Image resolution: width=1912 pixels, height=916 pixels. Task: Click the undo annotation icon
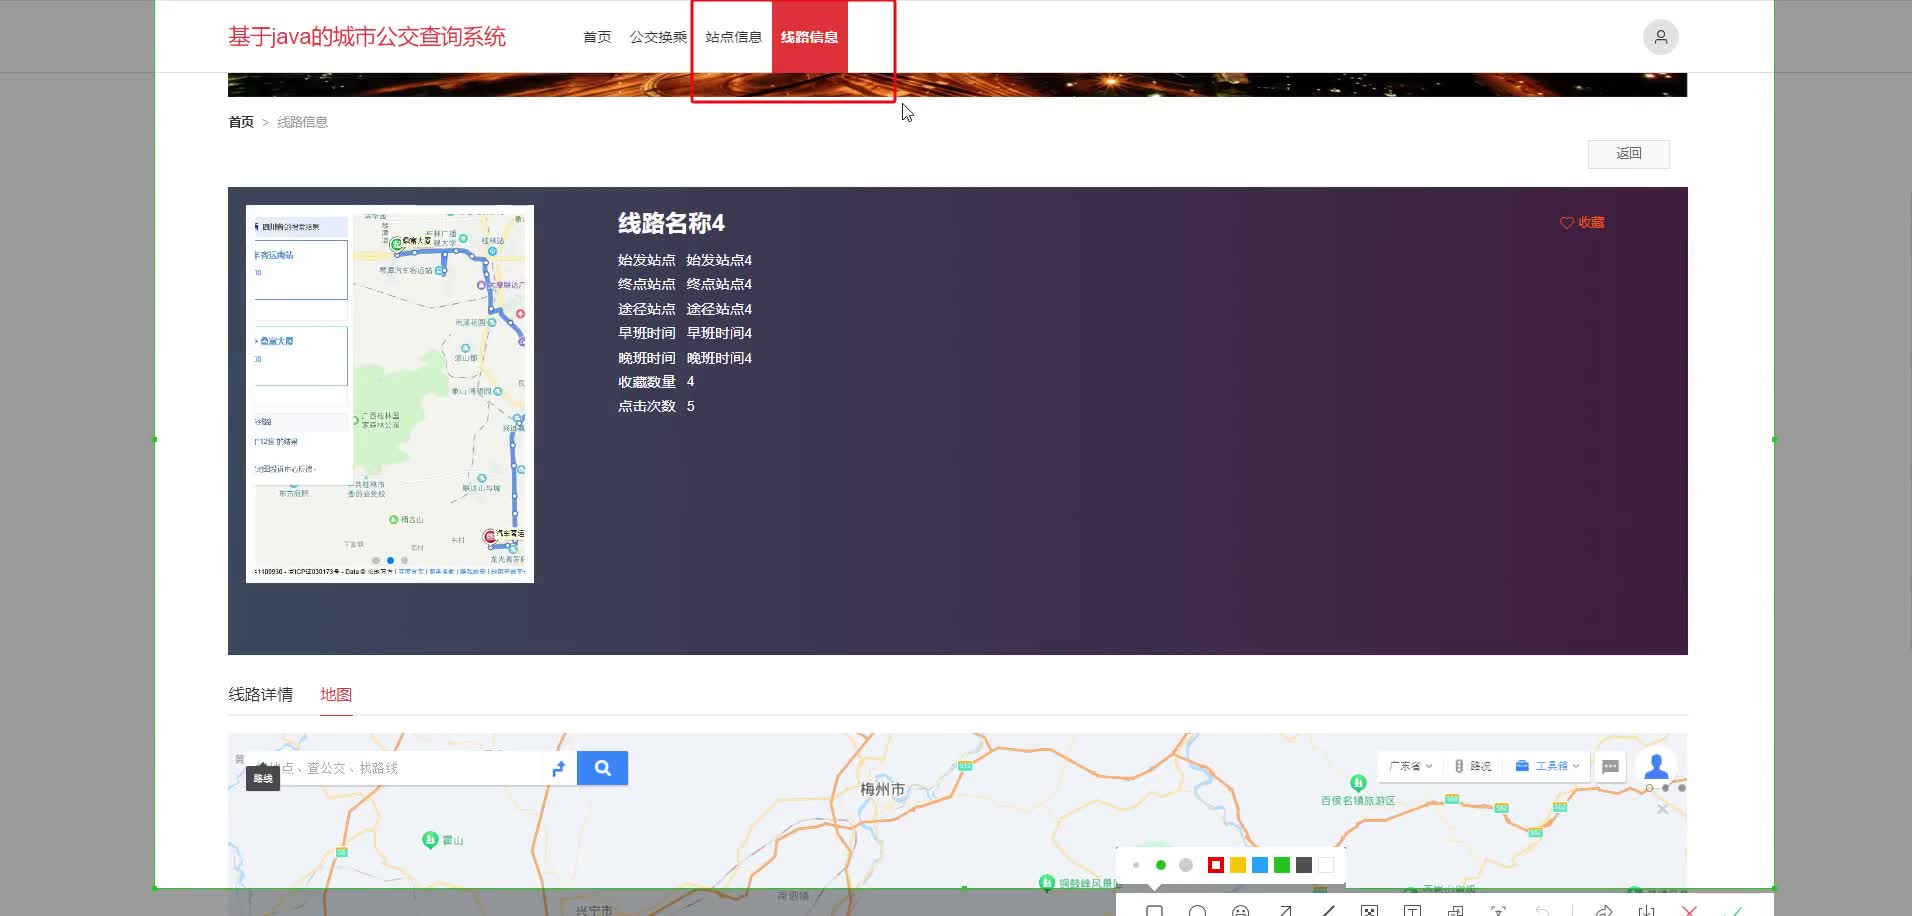point(1543,911)
